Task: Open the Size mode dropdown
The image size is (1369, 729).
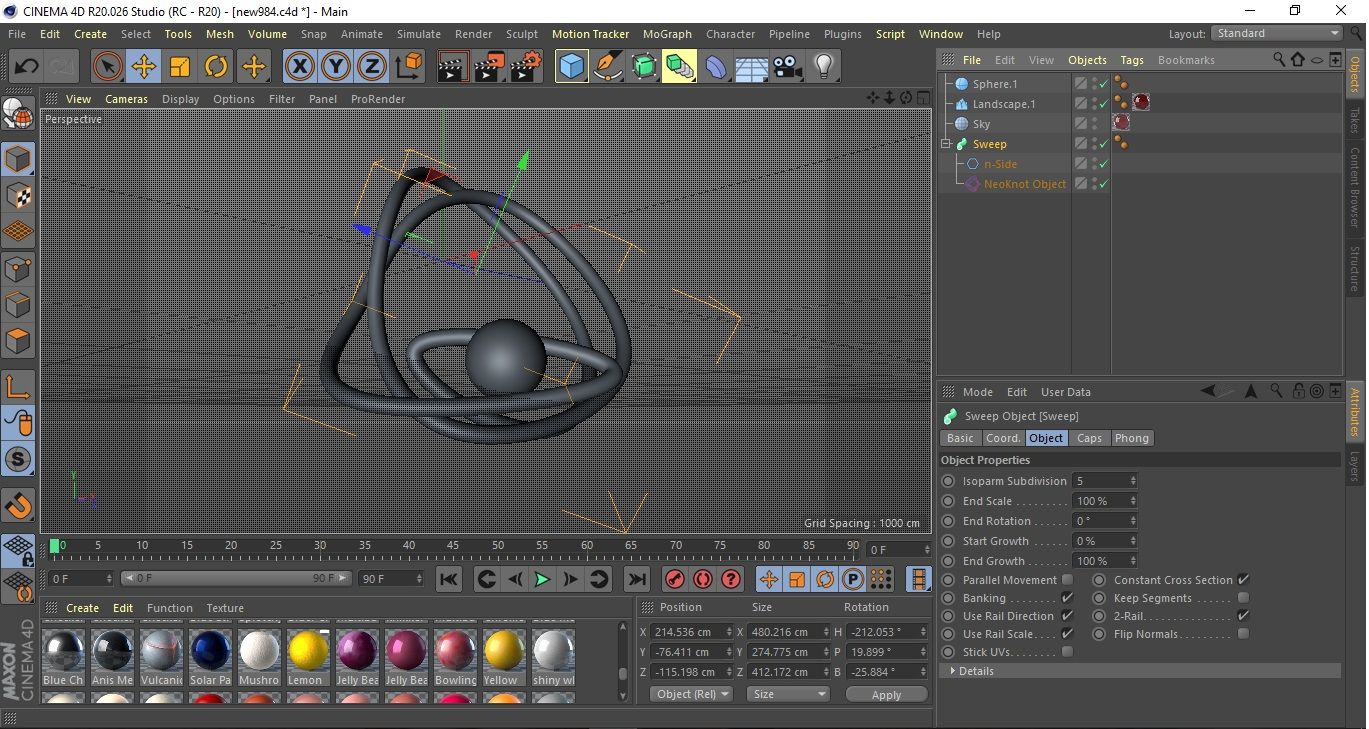Action: [x=789, y=694]
